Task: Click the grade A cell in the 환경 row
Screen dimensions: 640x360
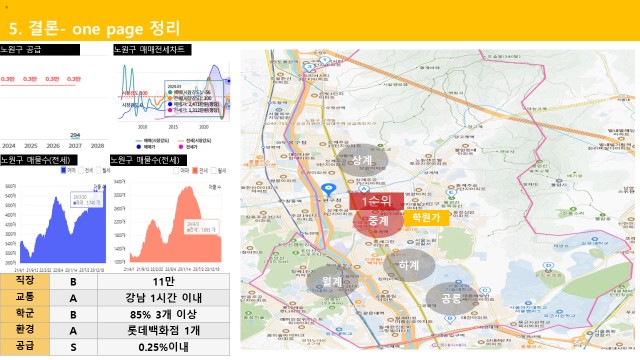Action: [x=73, y=331]
